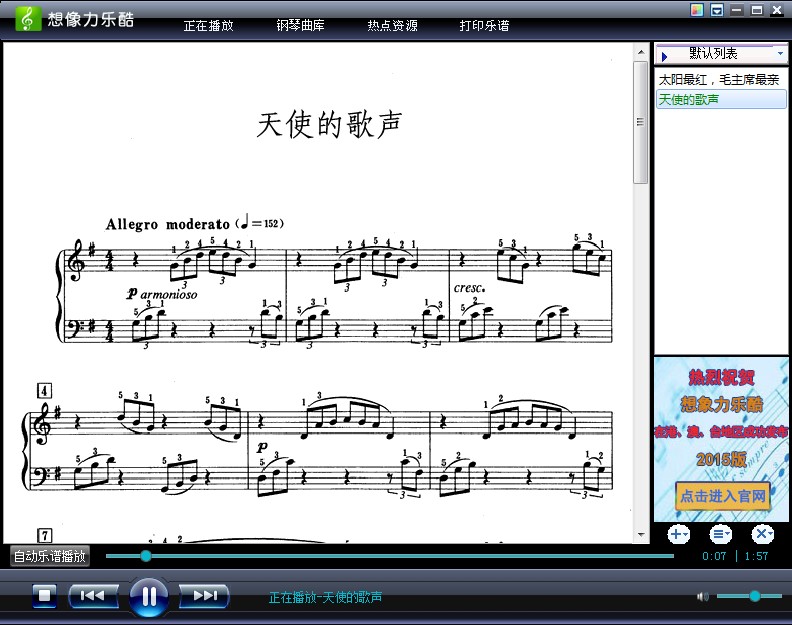The width and height of the screenshot is (792, 625).
Task: Maximize the music player window
Action: coord(757,10)
